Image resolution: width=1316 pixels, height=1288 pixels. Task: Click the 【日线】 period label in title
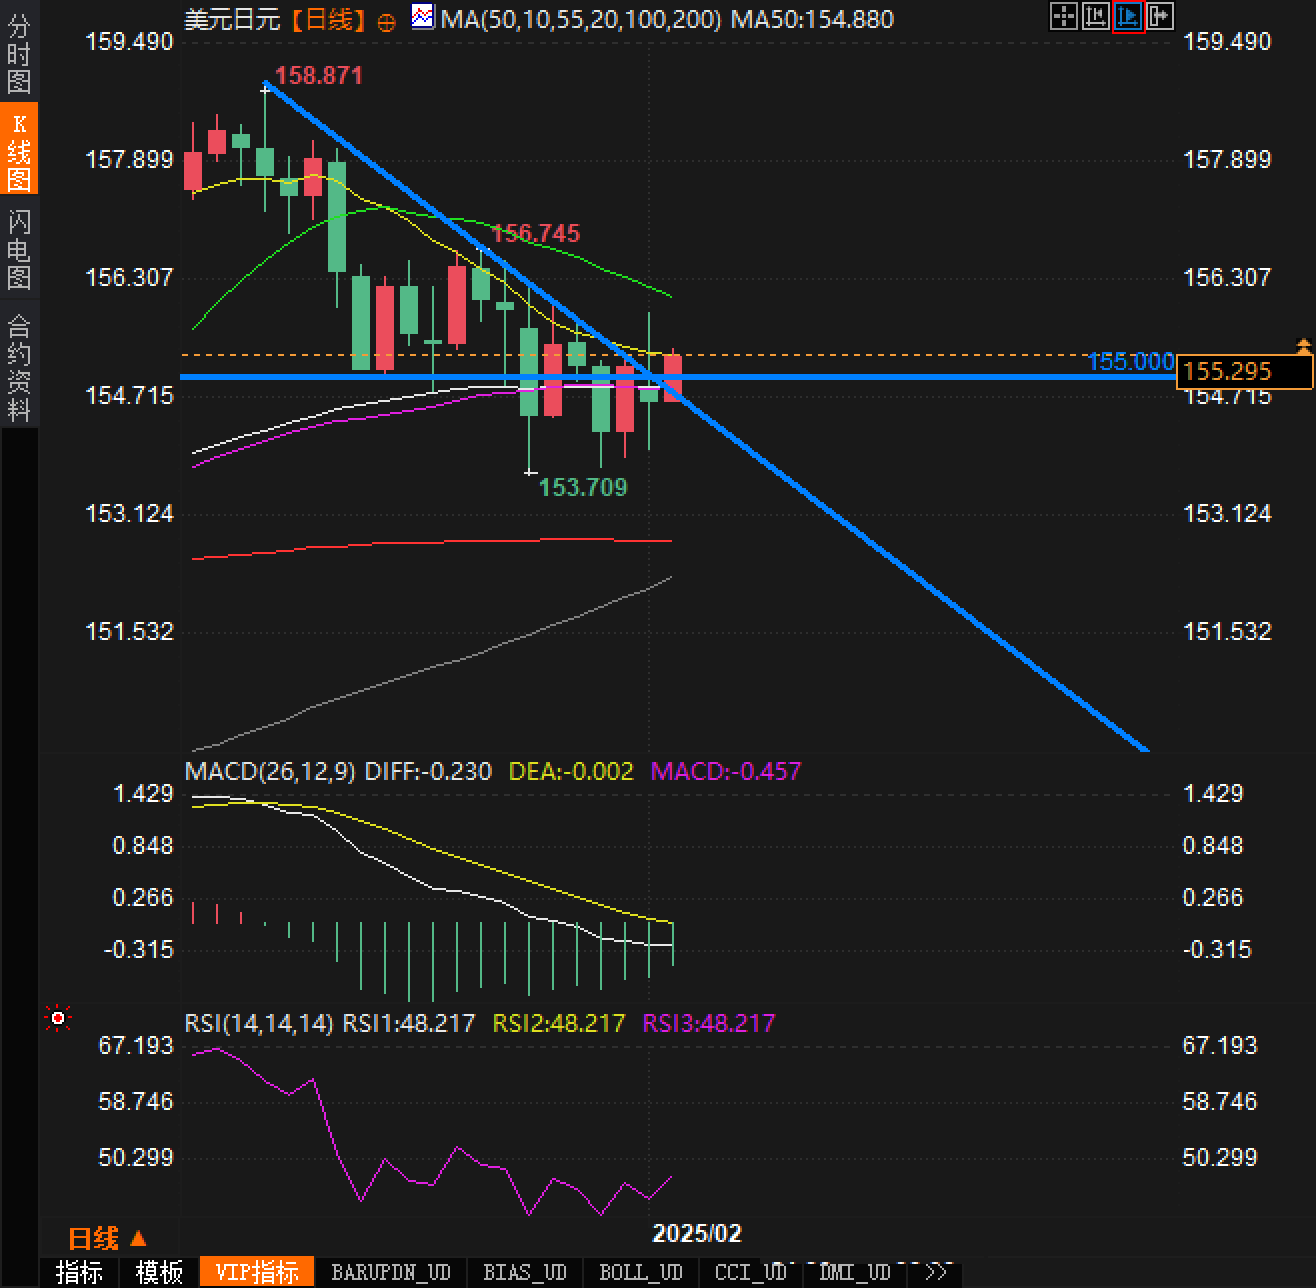328,19
